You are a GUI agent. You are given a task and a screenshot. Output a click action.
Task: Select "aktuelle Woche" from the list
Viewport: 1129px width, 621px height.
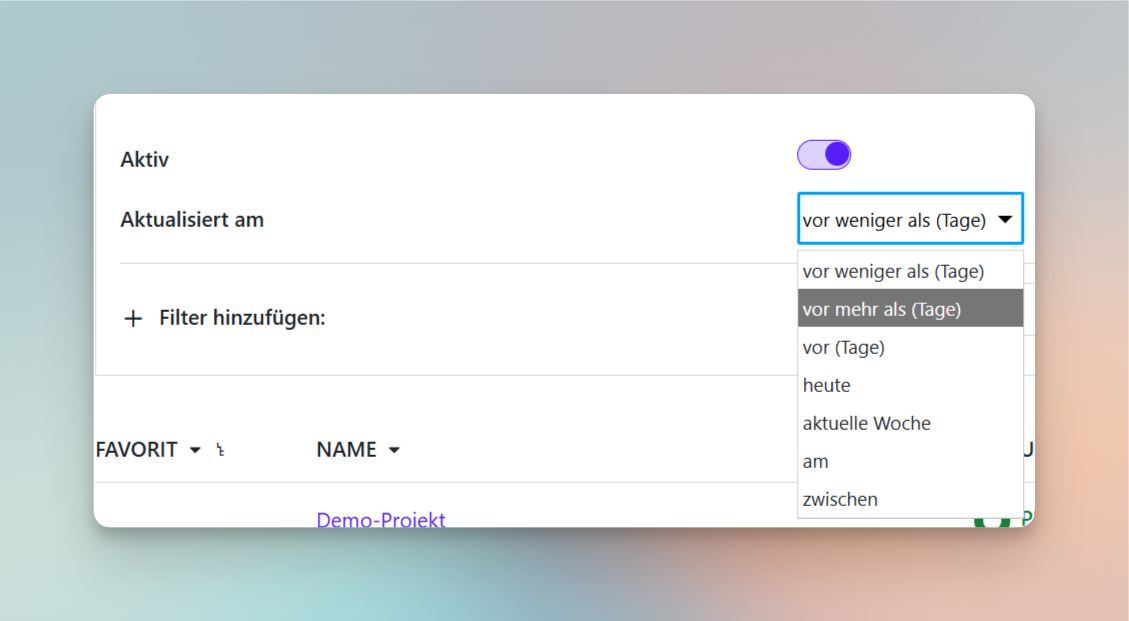866,423
